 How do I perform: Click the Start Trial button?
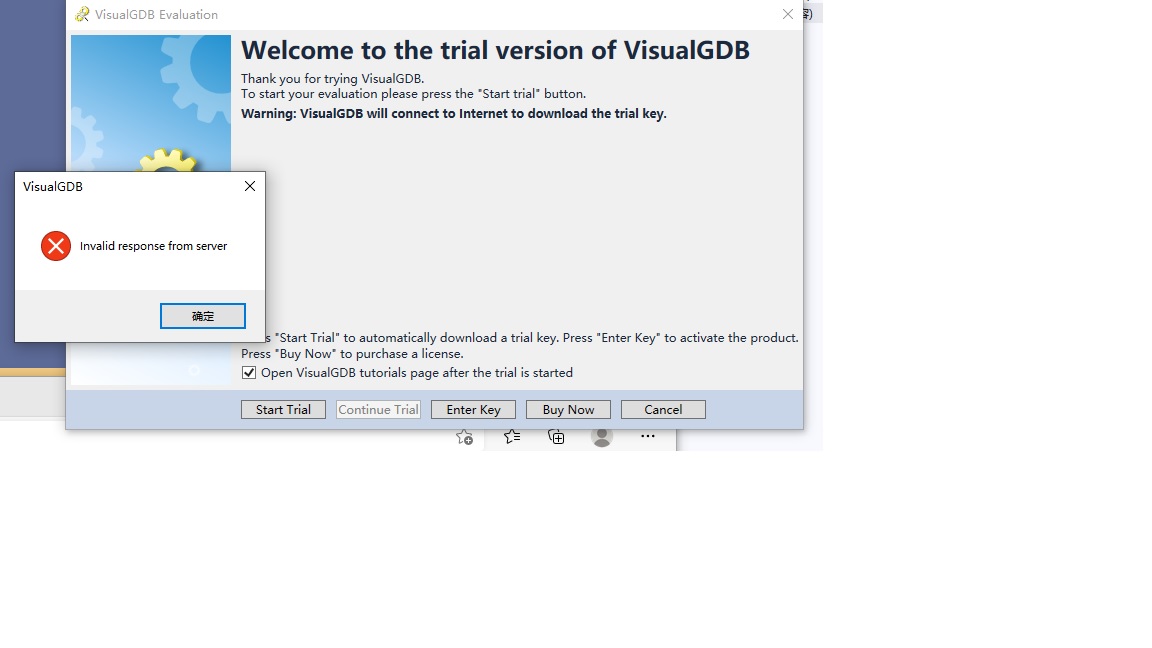click(x=283, y=409)
